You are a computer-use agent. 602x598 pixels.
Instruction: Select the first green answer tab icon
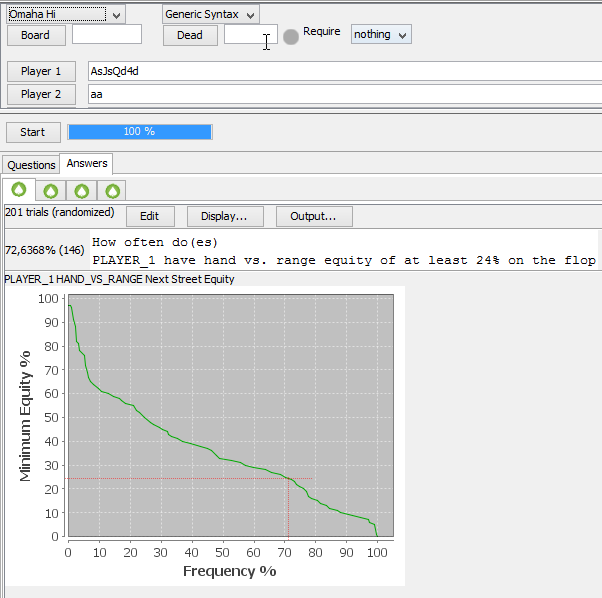tap(18, 190)
